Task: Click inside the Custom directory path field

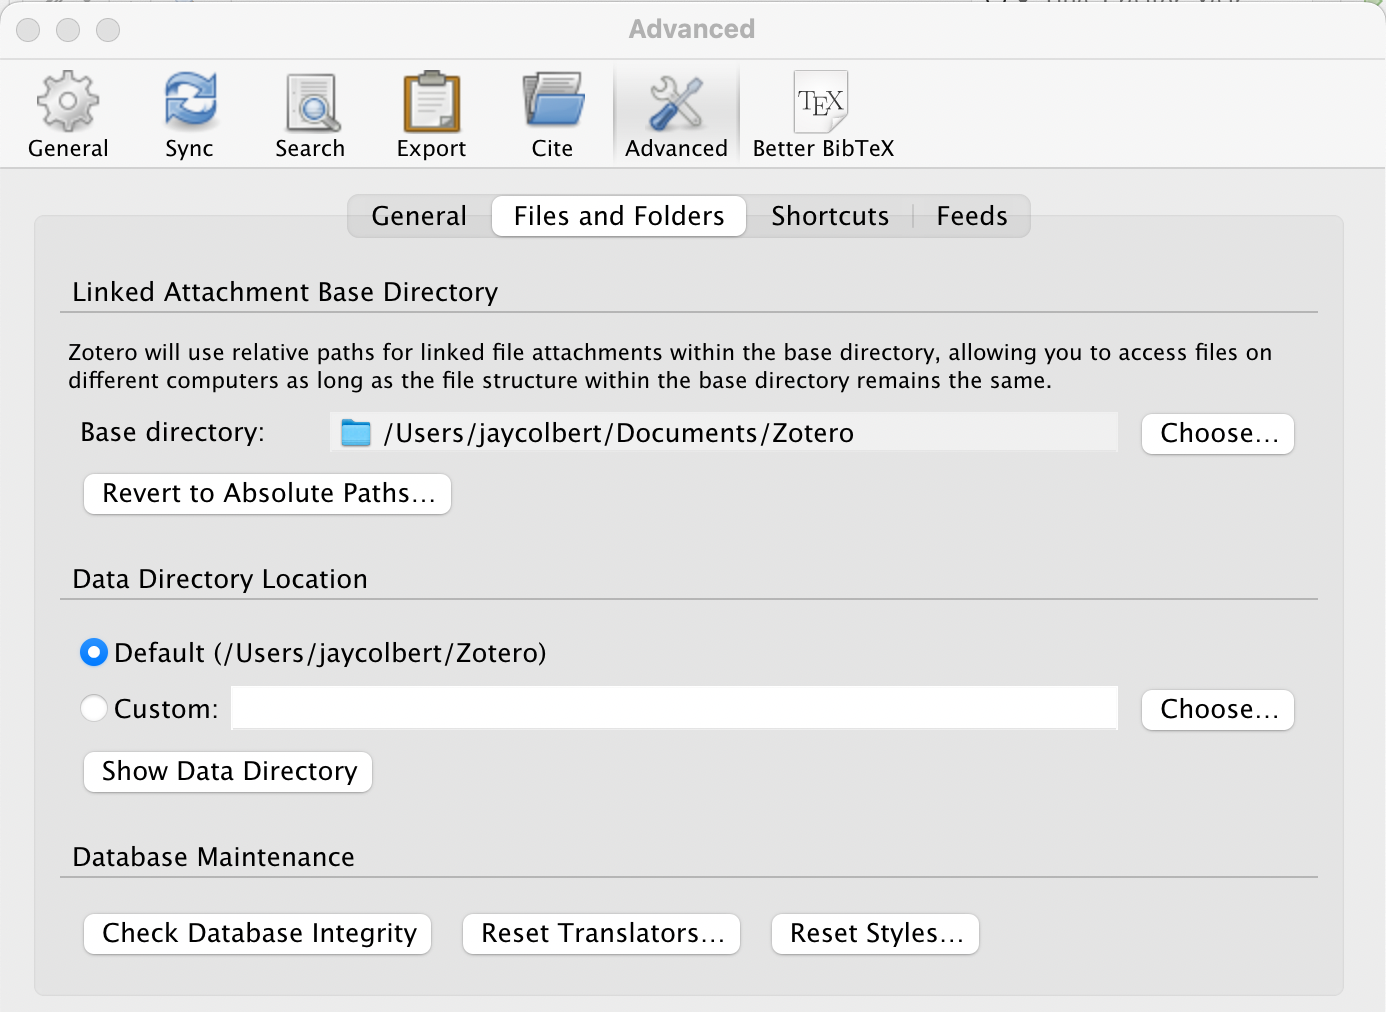Action: coord(674,708)
